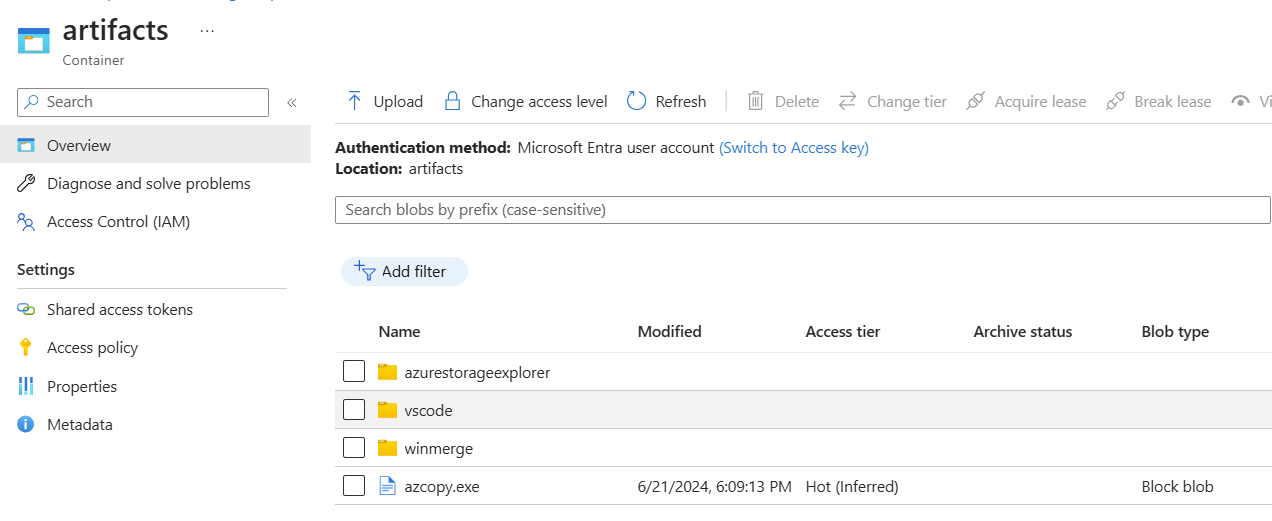Collapse the sidebar with the double chevron
This screenshot has height=521, width=1272.
point(292,102)
